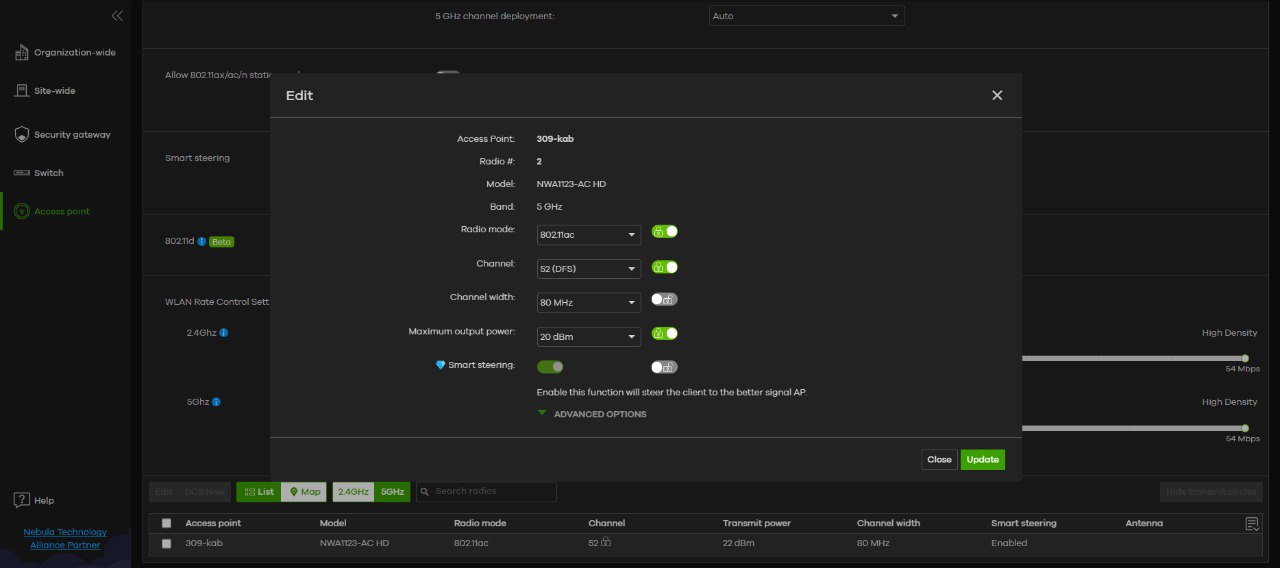Open the Radio mode 802.11ac dropdown
The width and height of the screenshot is (1280, 568).
pyautogui.click(x=589, y=235)
